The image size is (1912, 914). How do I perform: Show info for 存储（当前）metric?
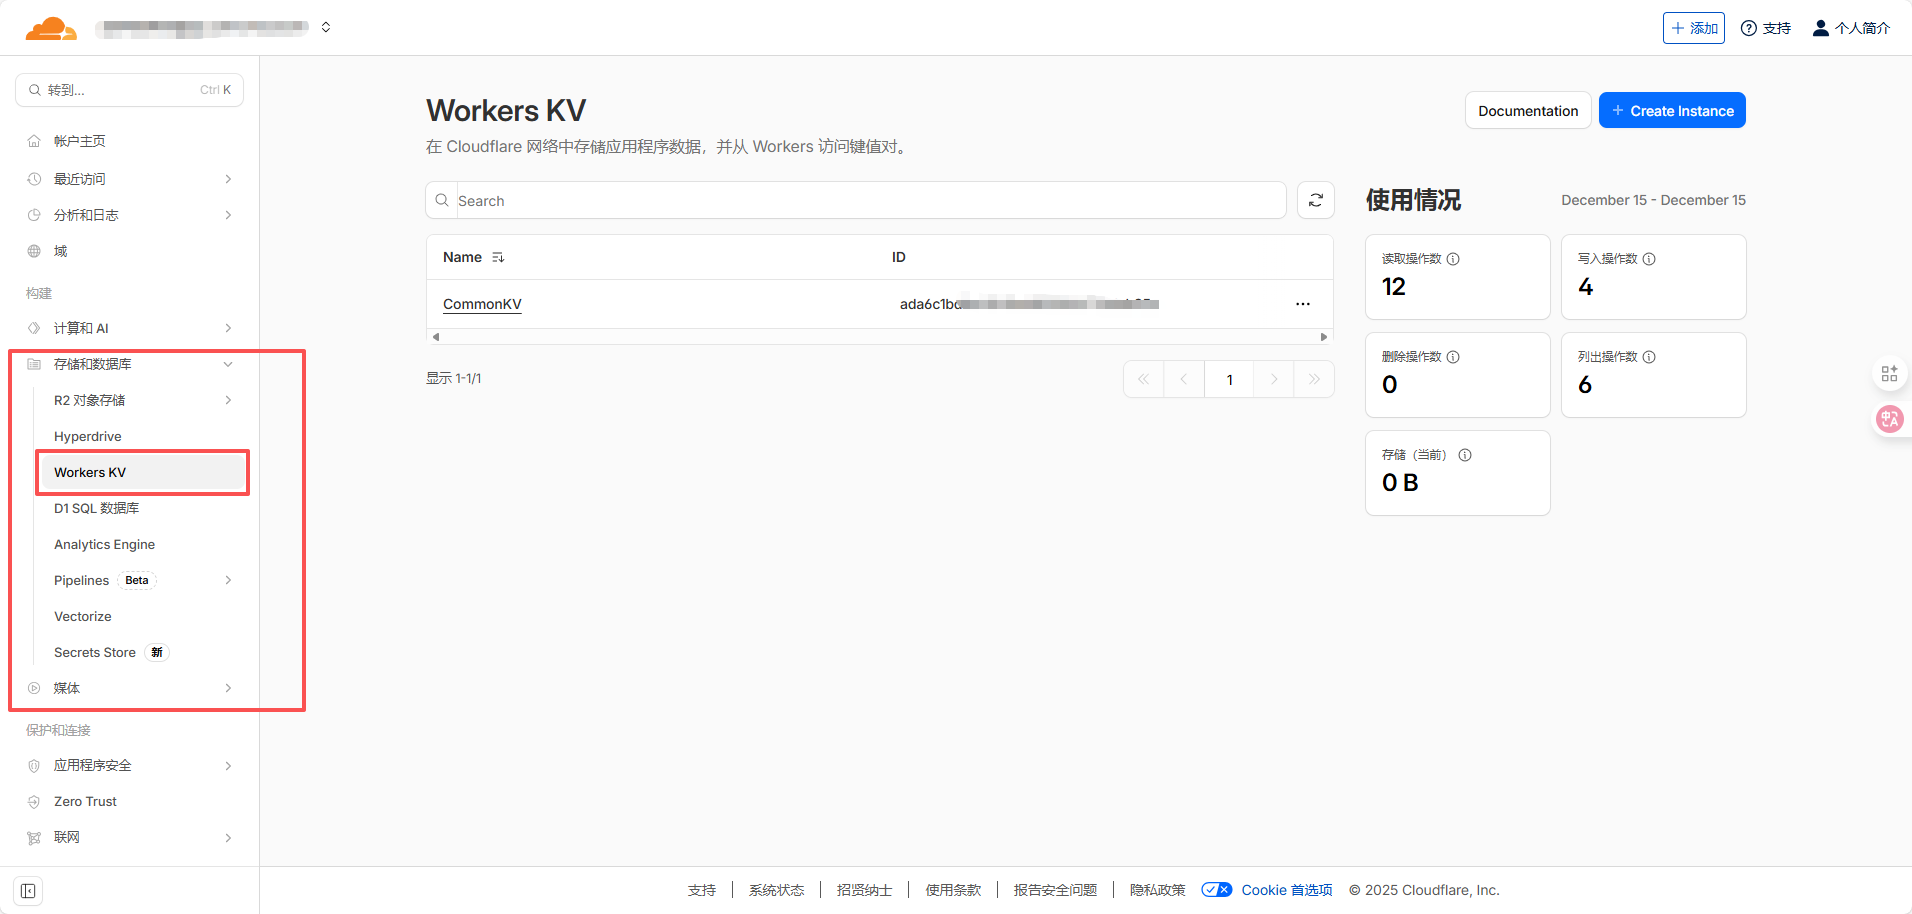pyautogui.click(x=1465, y=455)
